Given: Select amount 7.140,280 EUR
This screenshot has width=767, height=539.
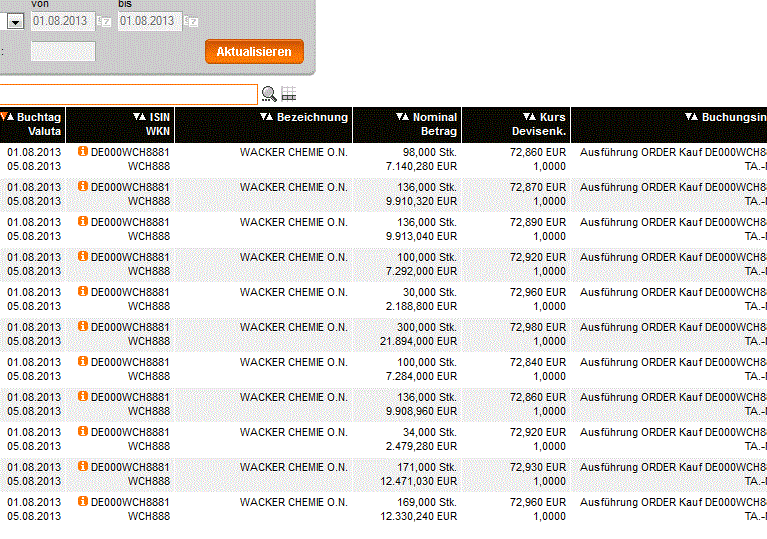Looking at the screenshot, I should point(421,166).
